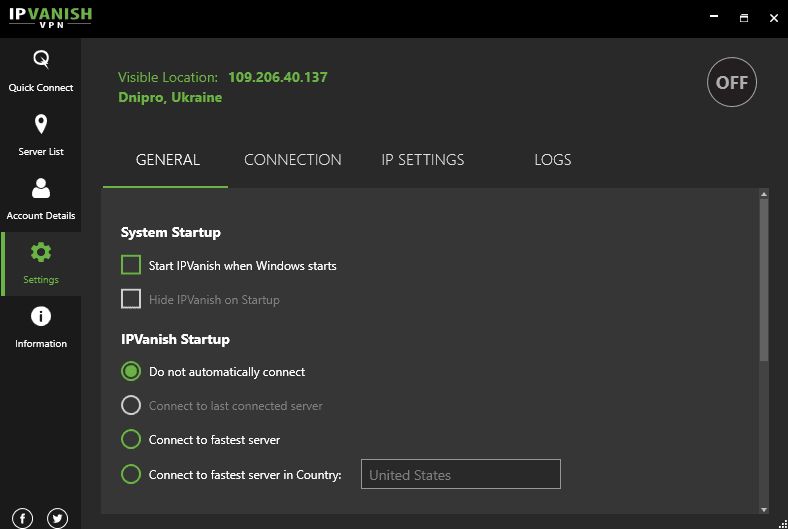The height and width of the screenshot is (529, 788).
Task: Choose Connect to fastest server option
Action: [x=131, y=439]
